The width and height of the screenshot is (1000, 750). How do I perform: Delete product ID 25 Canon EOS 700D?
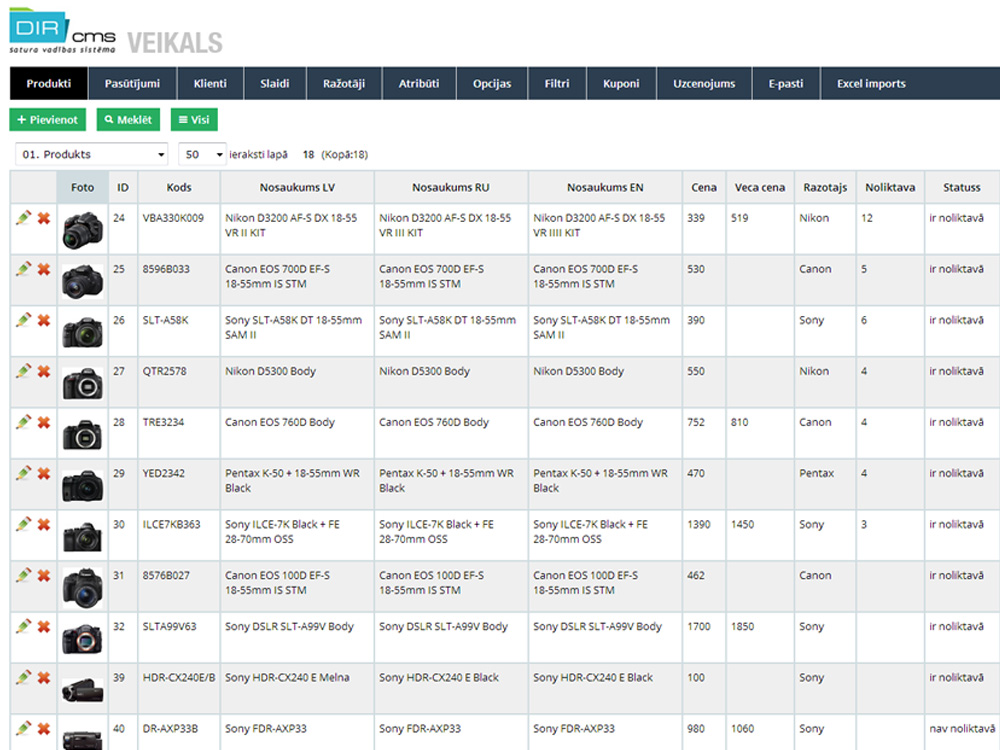(43, 269)
